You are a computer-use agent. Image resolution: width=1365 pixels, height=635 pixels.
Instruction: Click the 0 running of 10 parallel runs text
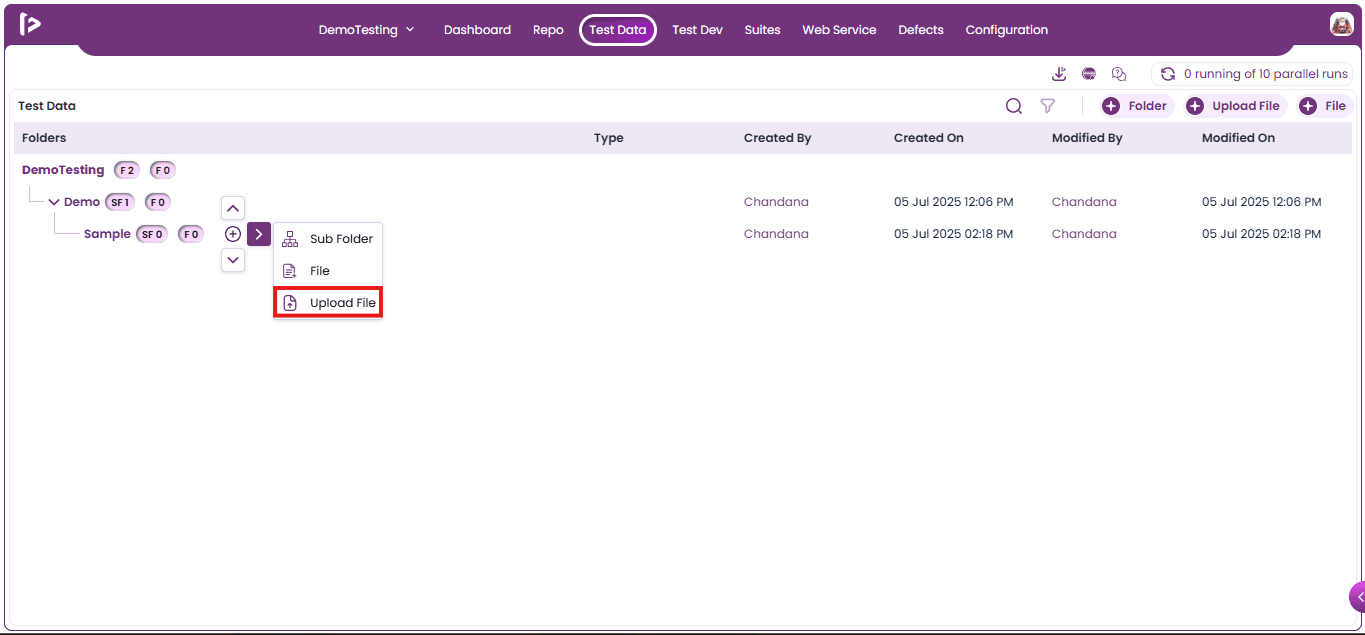[x=1266, y=74]
